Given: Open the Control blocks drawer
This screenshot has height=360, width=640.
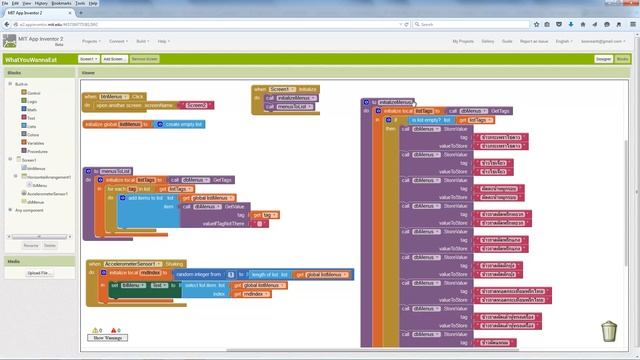Looking at the screenshot, I should pos(31,93).
